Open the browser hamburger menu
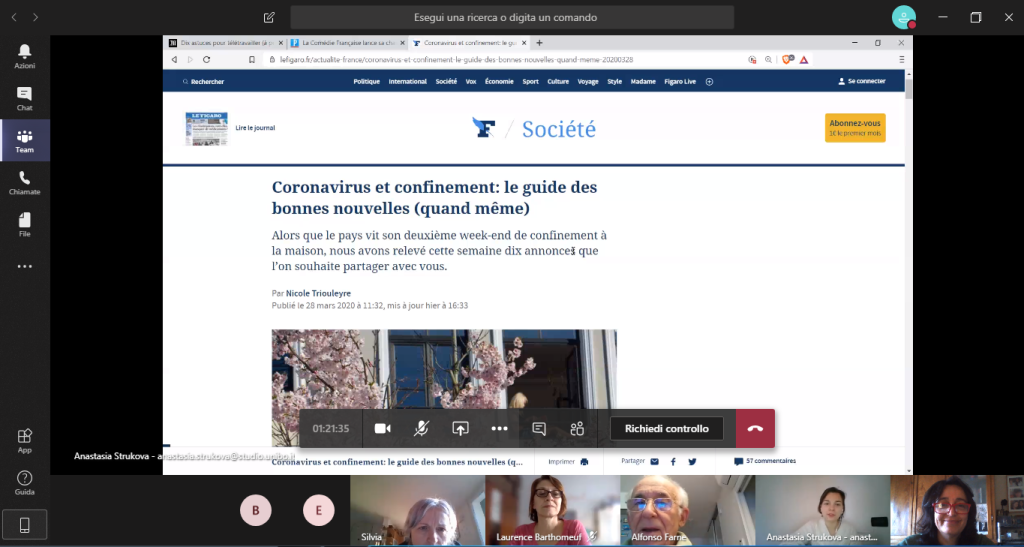1024x547 pixels. [901, 59]
